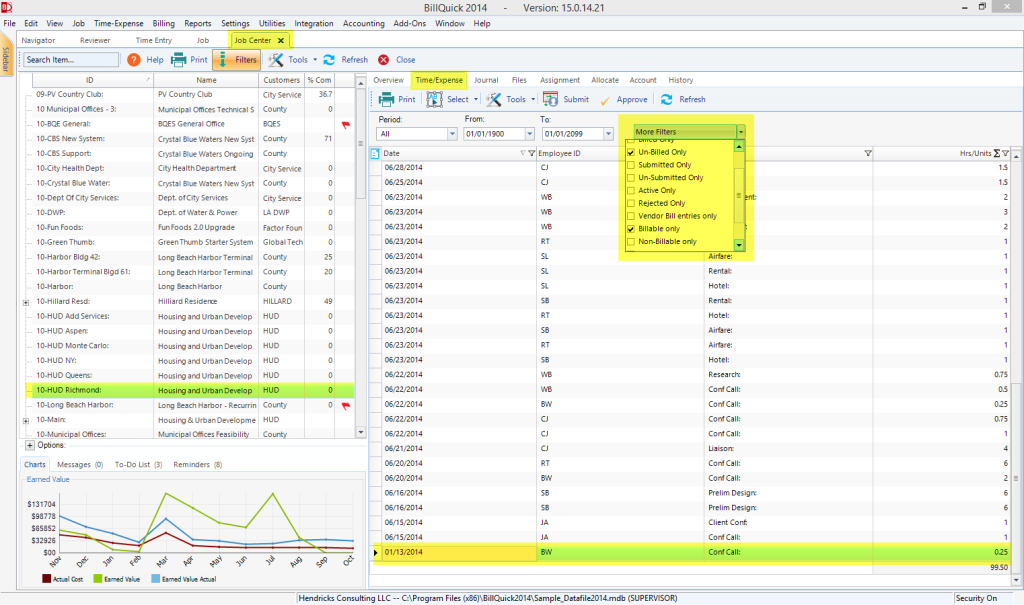Open the To date dropdown
Screen dimensions: 1024x605
(609, 134)
